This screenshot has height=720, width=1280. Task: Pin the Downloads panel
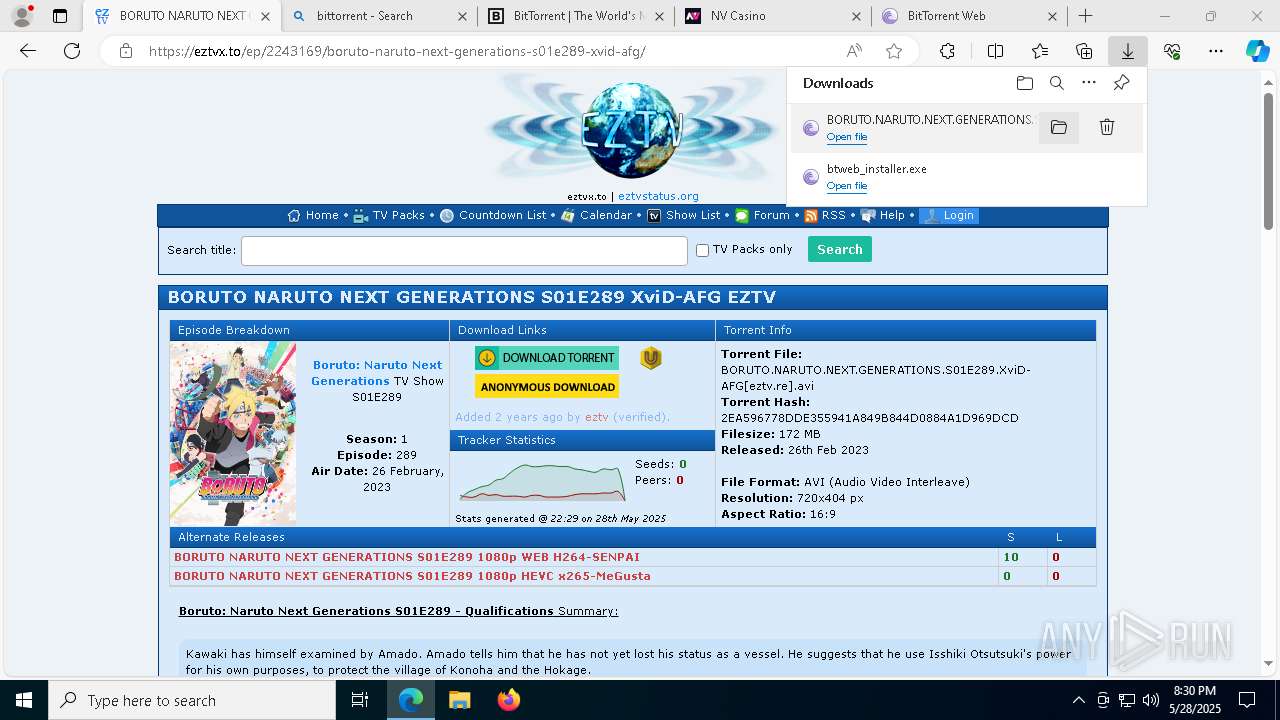click(1121, 83)
